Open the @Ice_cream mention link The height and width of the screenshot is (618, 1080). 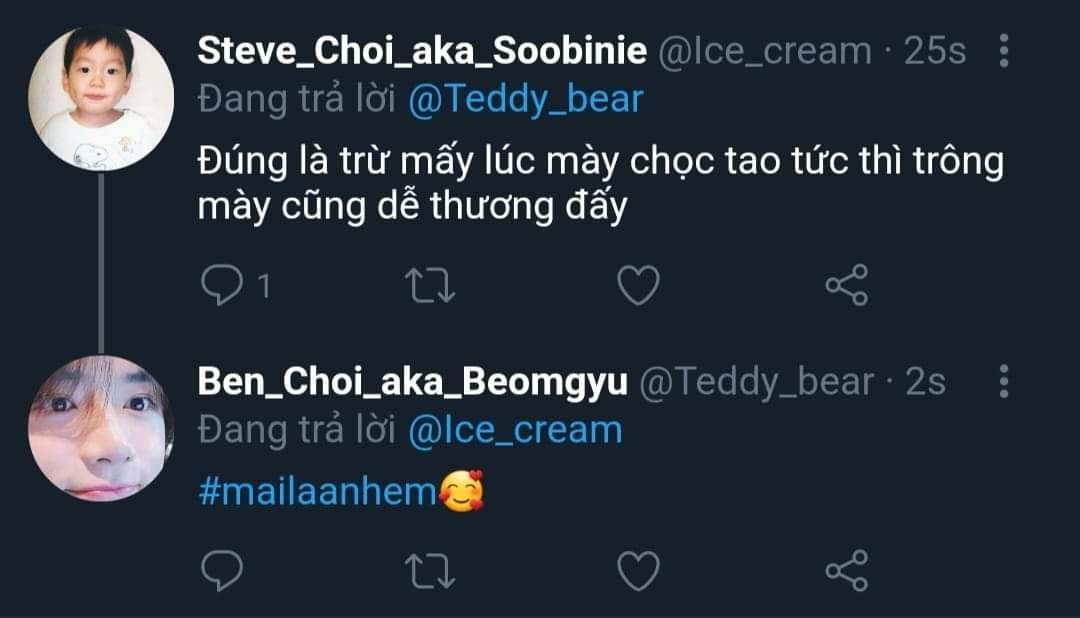pyautogui.click(x=515, y=430)
